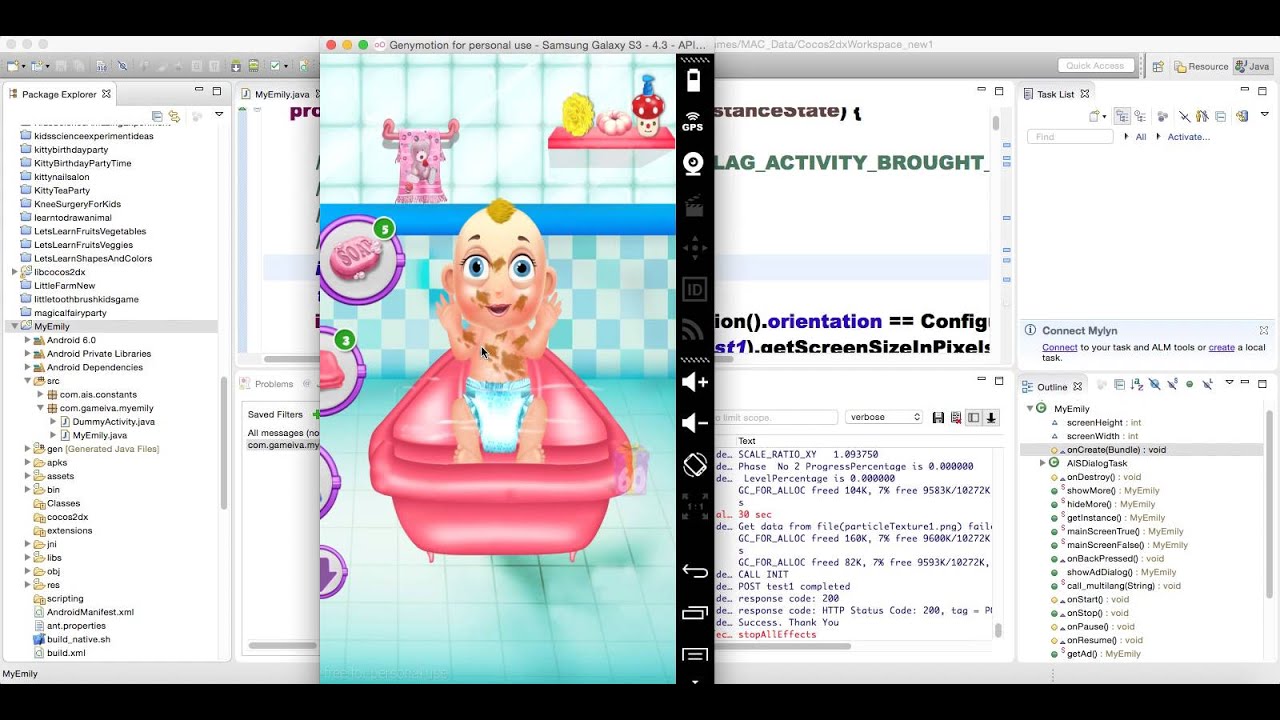Toggle Link with Editor in Package Explorer
The width and height of the screenshot is (1280, 720).
174,116
